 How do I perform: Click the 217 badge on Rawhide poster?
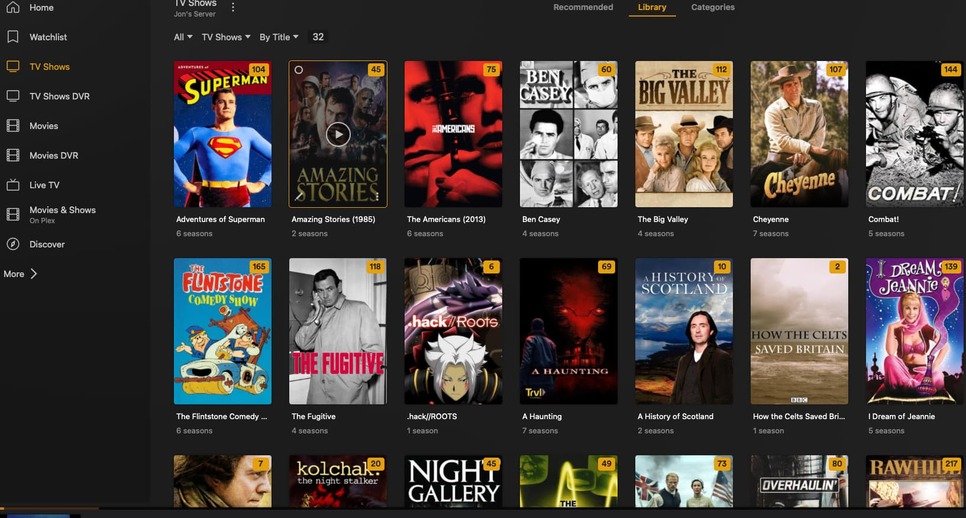(x=951, y=464)
